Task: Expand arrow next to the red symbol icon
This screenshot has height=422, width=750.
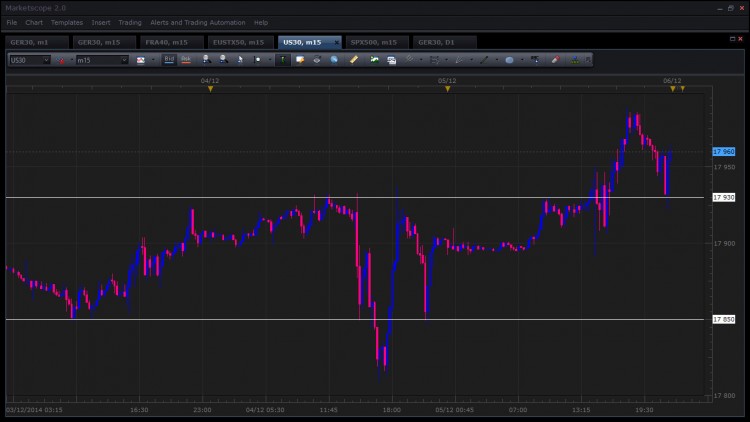Action: coord(71,60)
